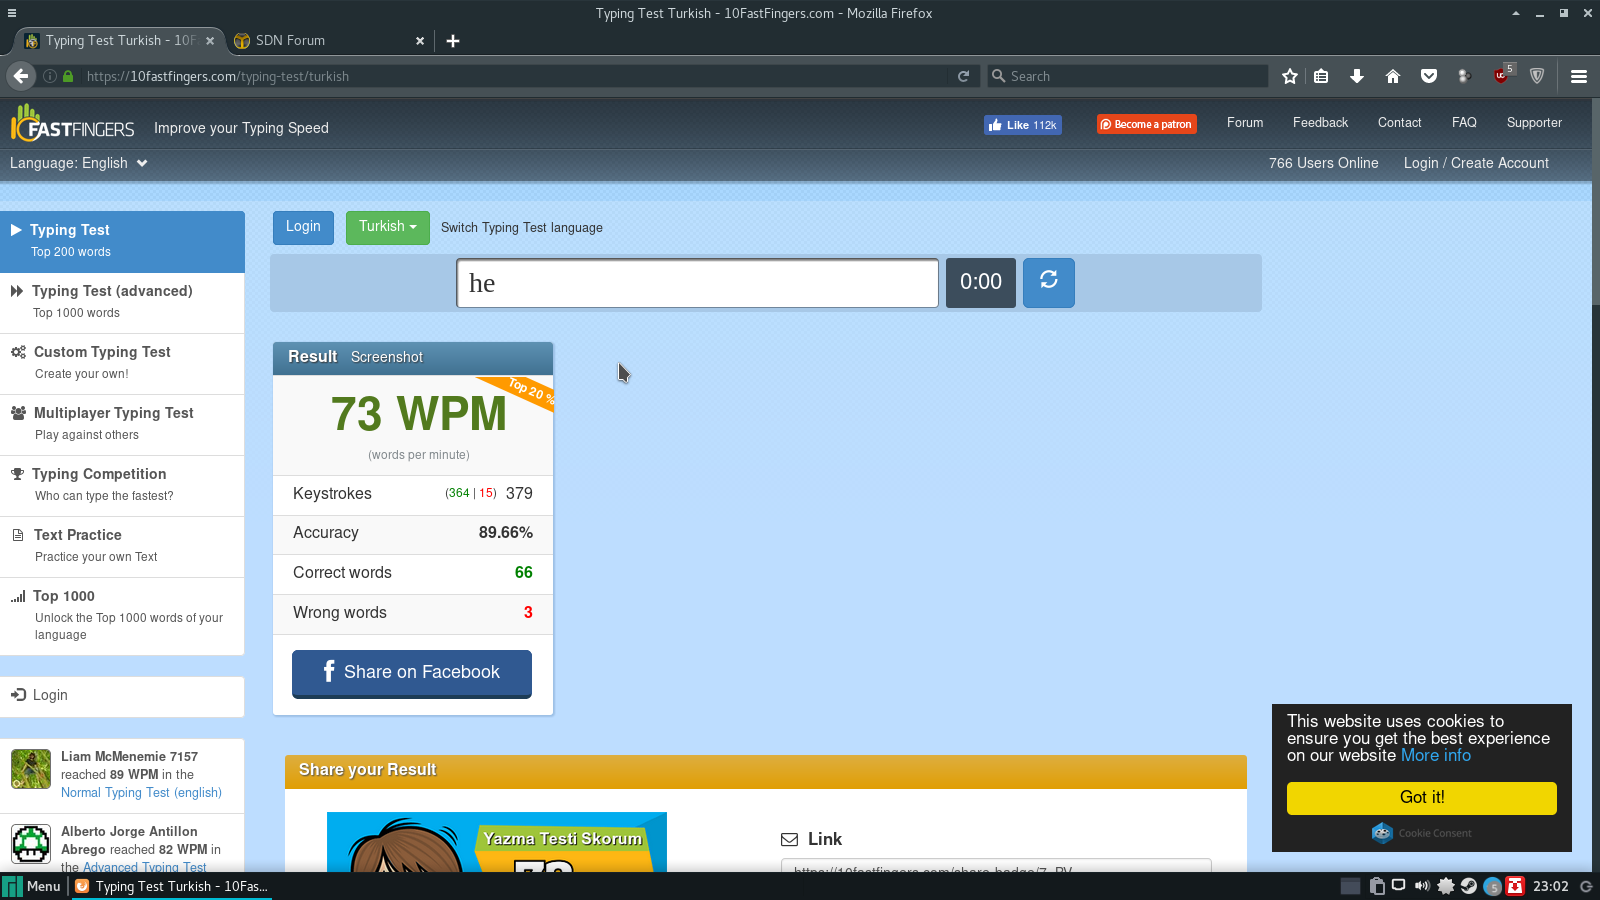Click the browser Search box
1600x900 pixels.
(x=1128, y=76)
